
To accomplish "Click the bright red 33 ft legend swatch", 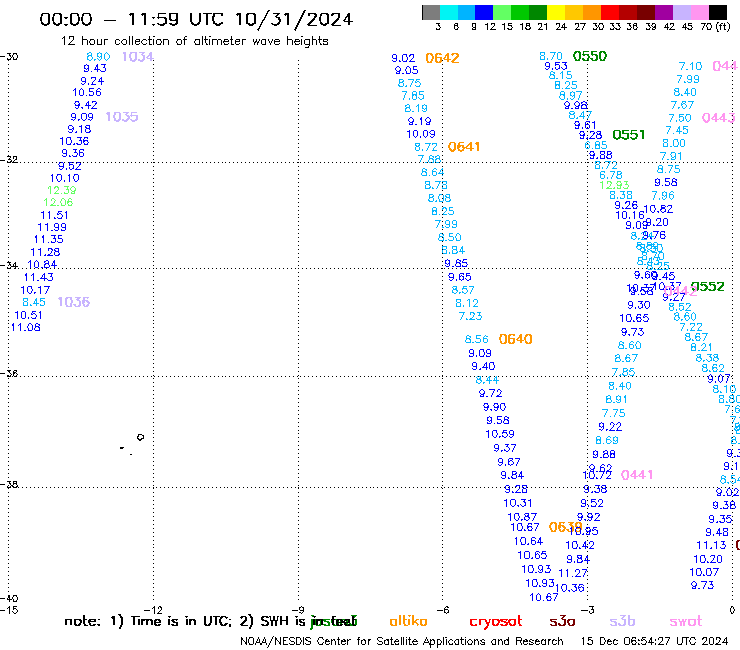I will 610,13.
